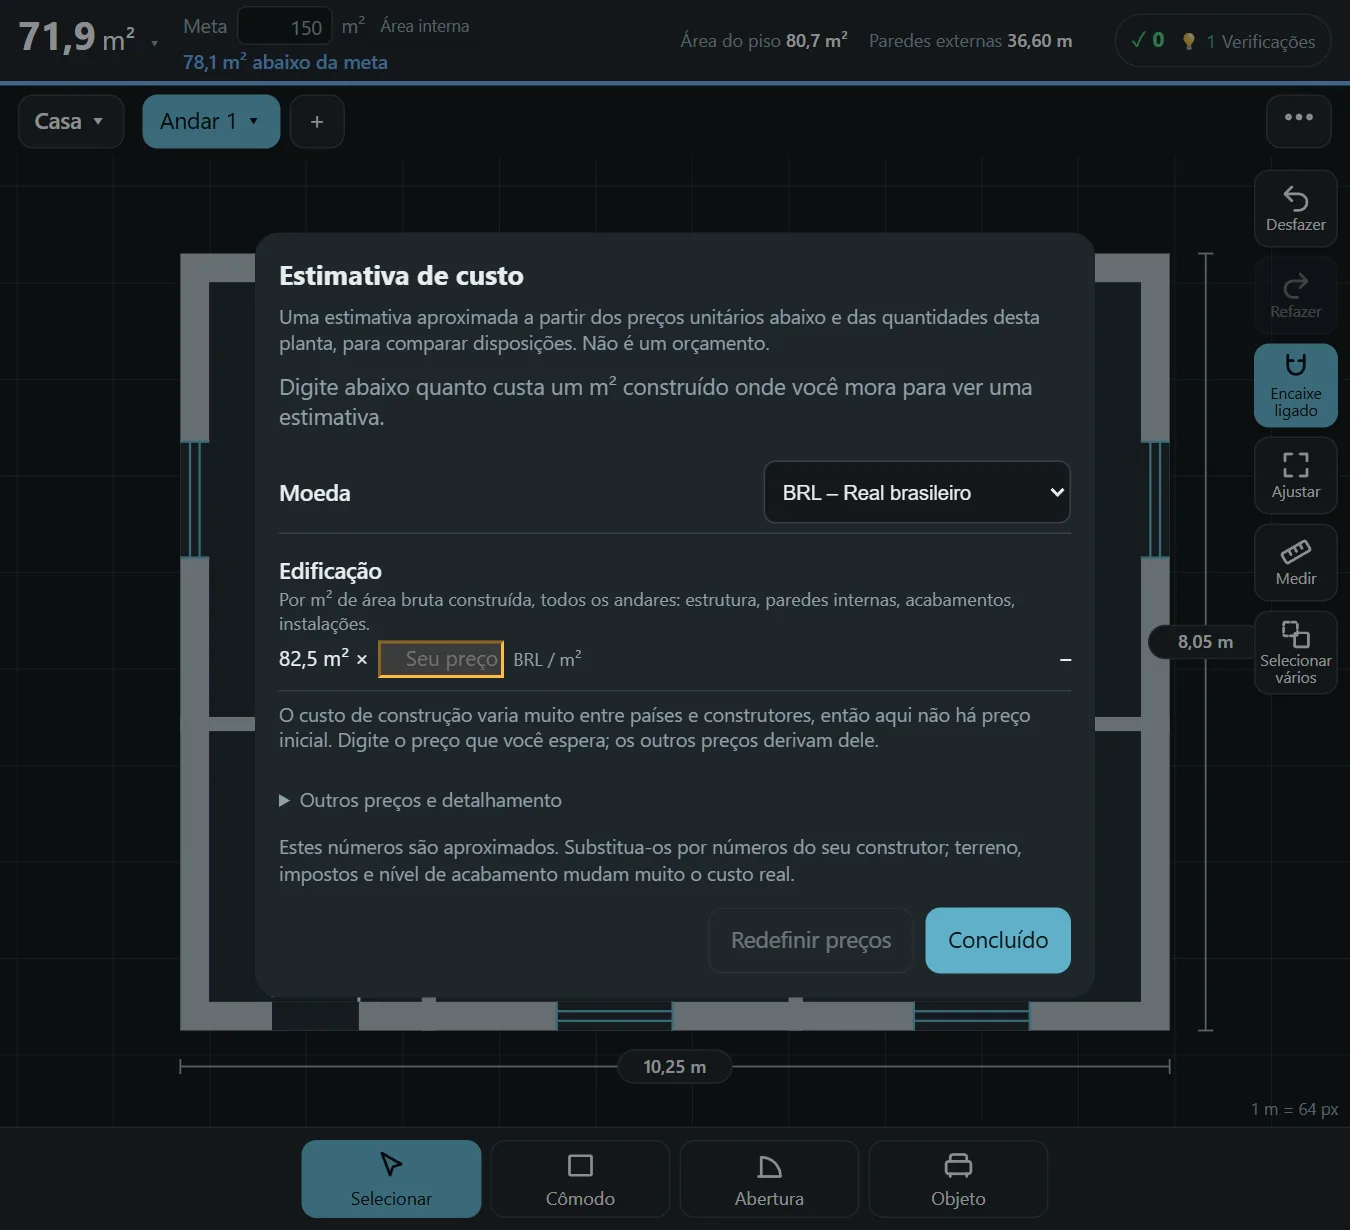Pick the Cômodo room tool

(x=580, y=1179)
